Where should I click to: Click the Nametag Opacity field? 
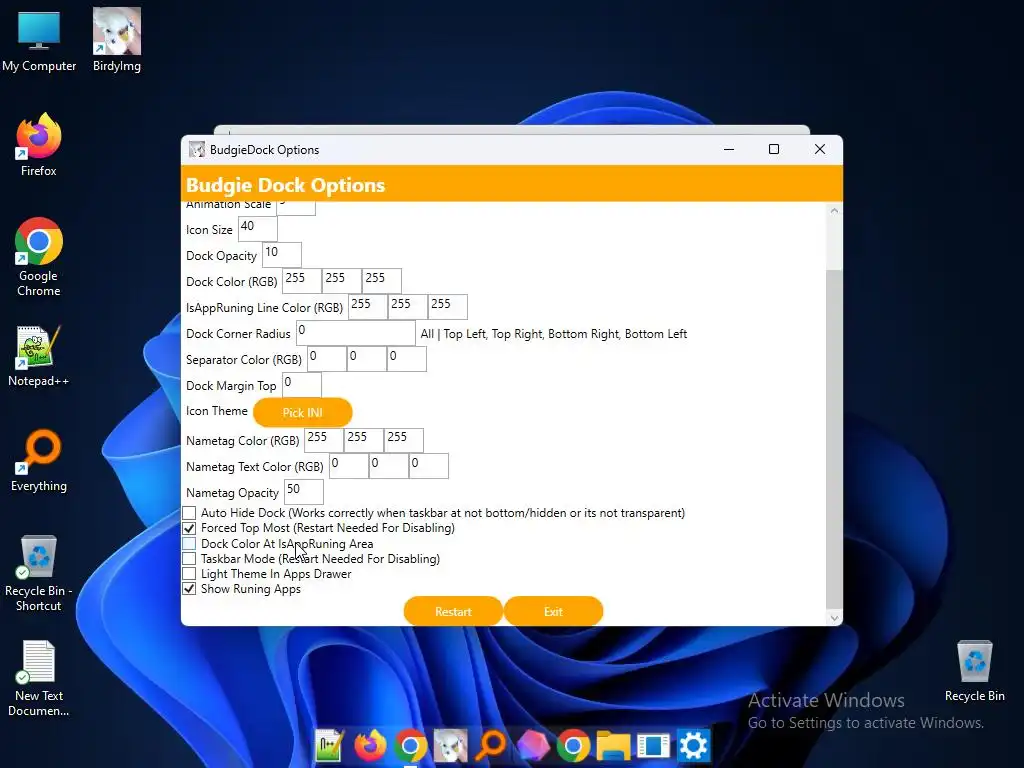coord(304,492)
